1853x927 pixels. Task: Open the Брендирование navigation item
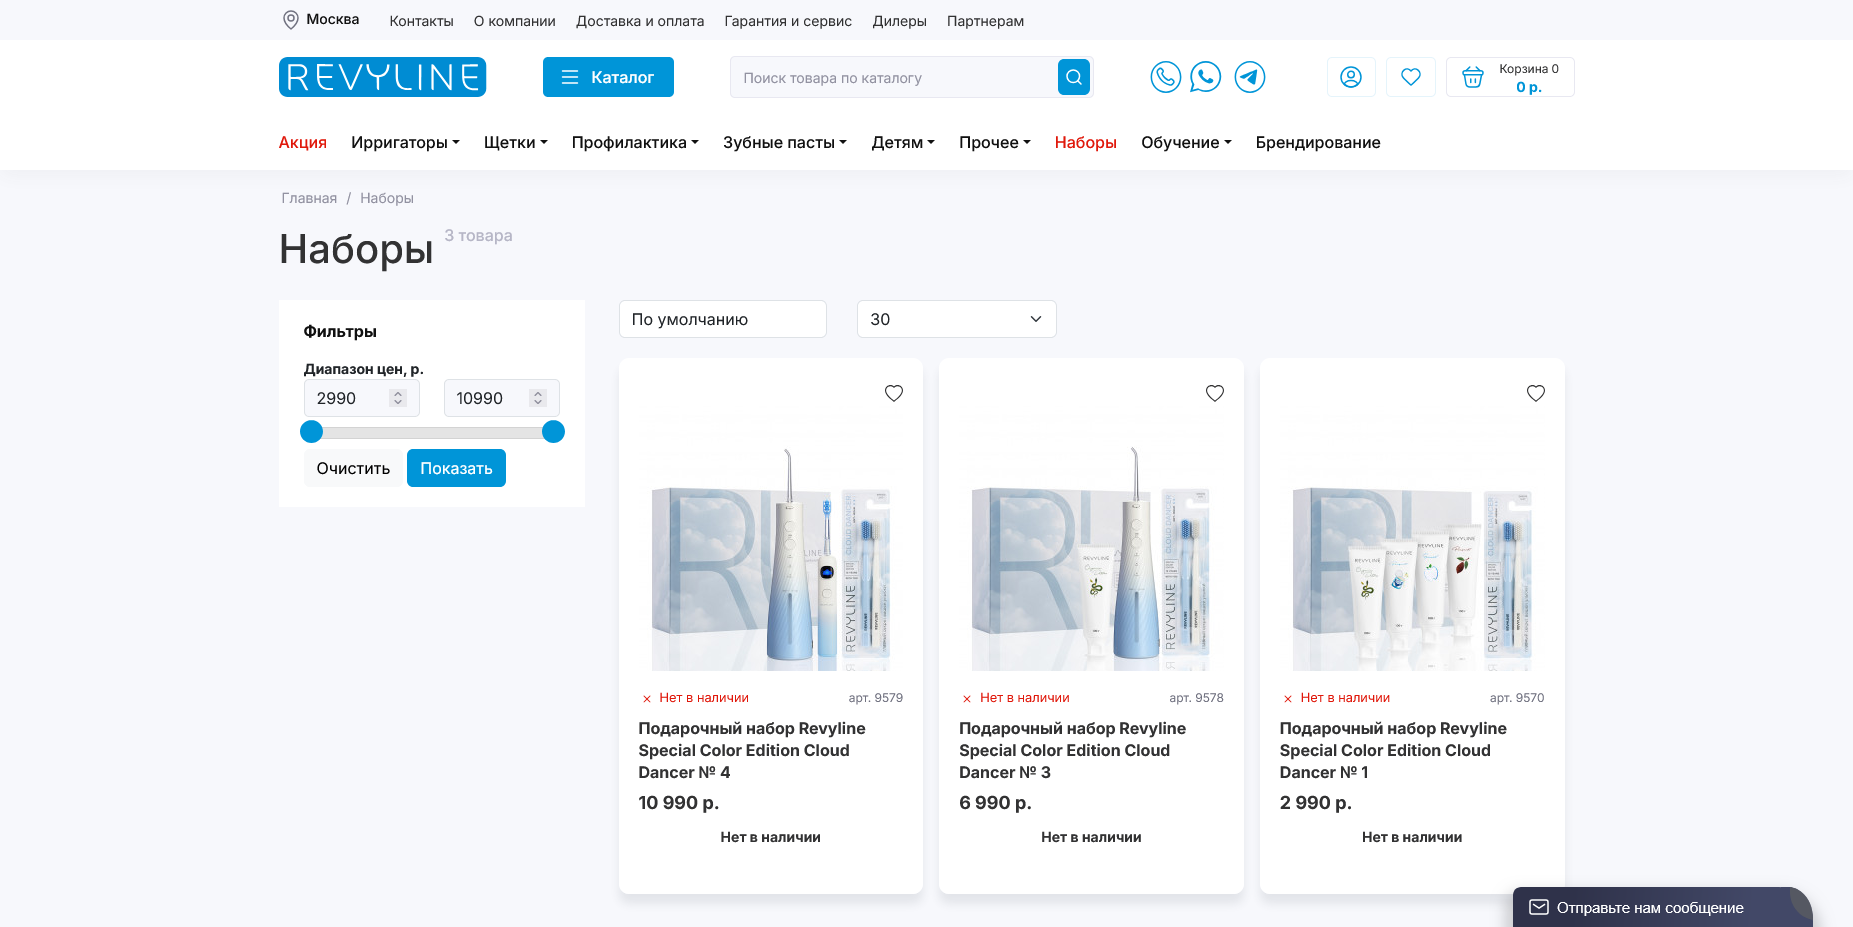[1318, 142]
